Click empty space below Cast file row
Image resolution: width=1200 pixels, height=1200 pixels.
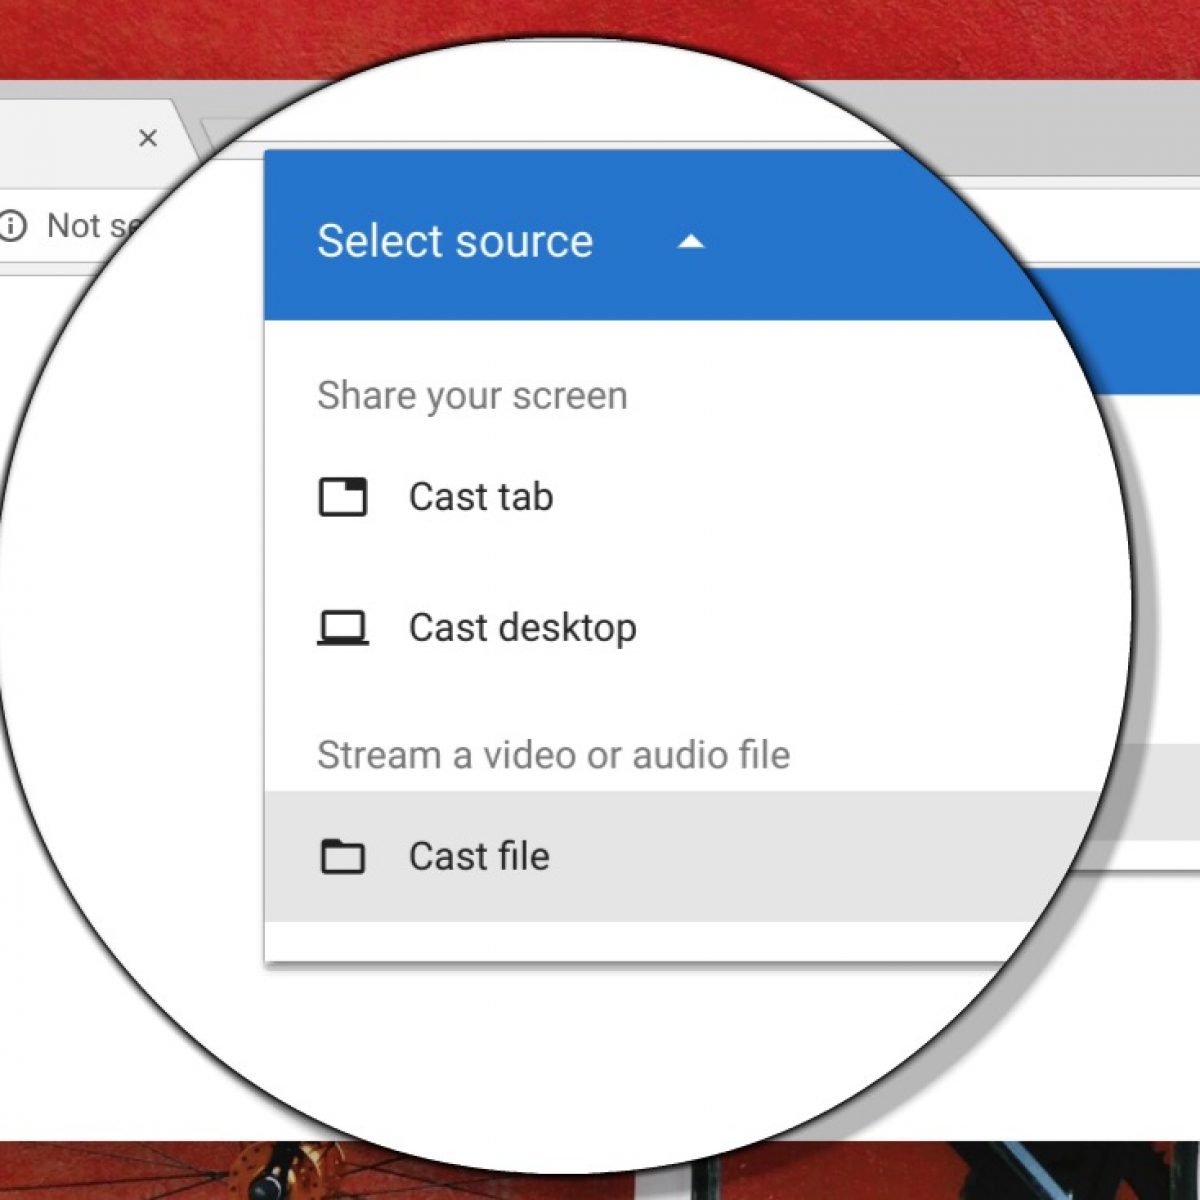[600, 940]
